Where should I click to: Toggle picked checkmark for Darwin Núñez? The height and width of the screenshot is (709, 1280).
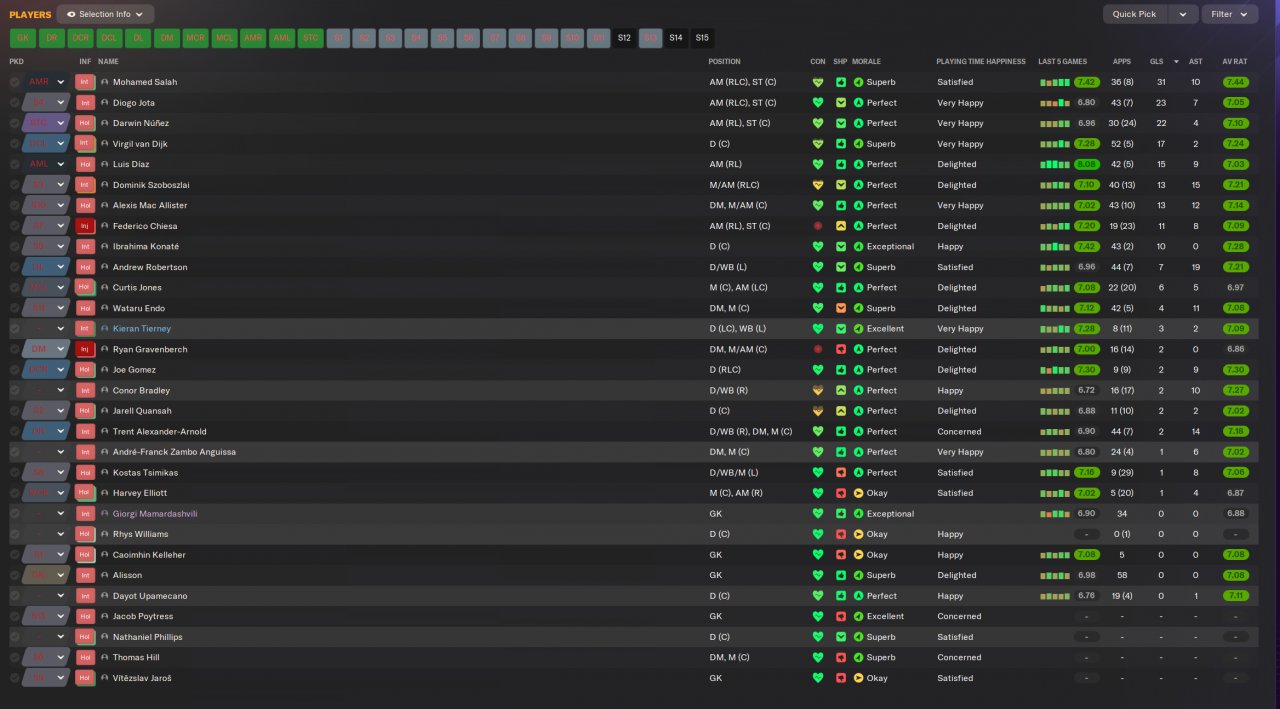(15, 123)
